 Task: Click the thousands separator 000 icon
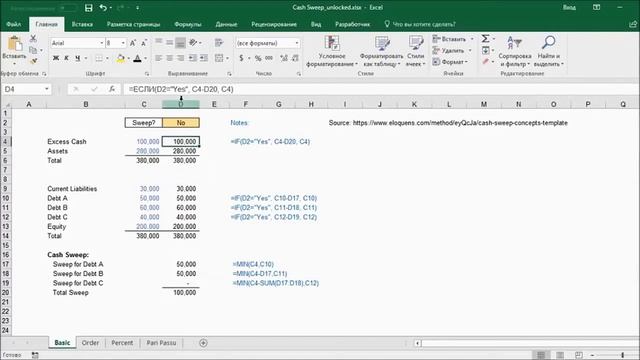[269, 58]
